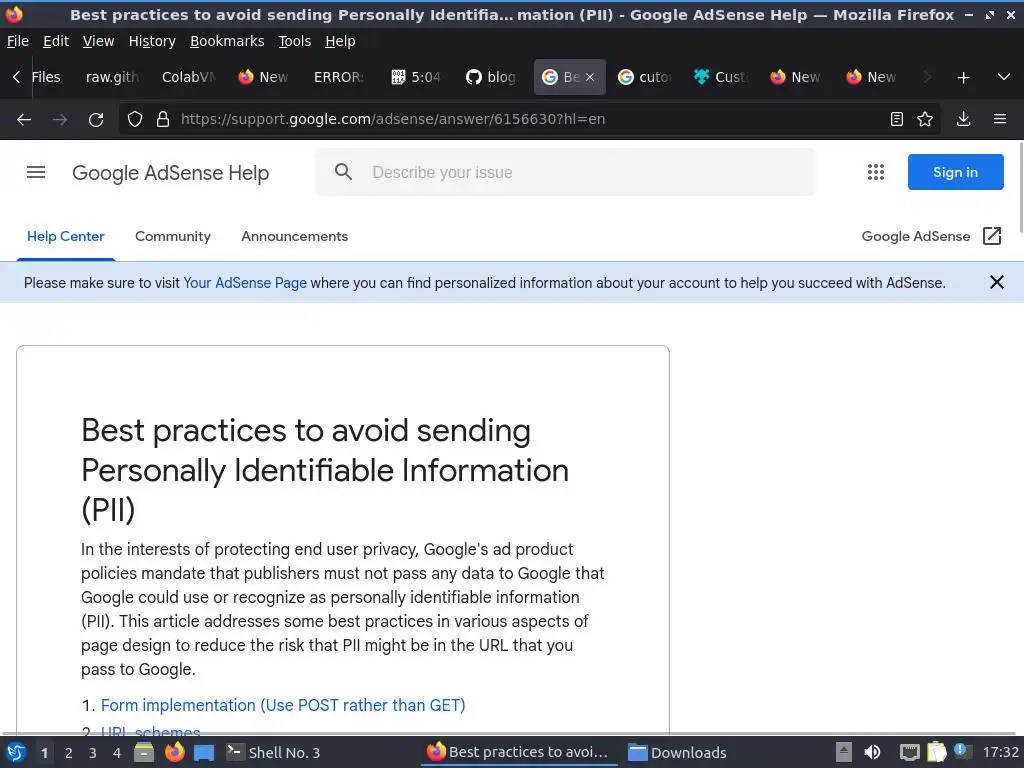Viewport: 1024px width, 768px height.
Task: Toggle Firefox reader view
Action: click(897, 119)
